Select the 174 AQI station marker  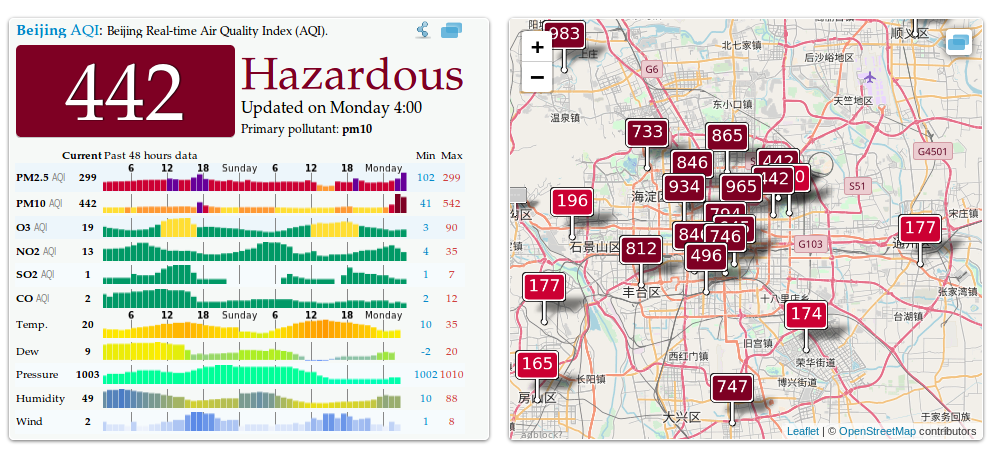(806, 314)
